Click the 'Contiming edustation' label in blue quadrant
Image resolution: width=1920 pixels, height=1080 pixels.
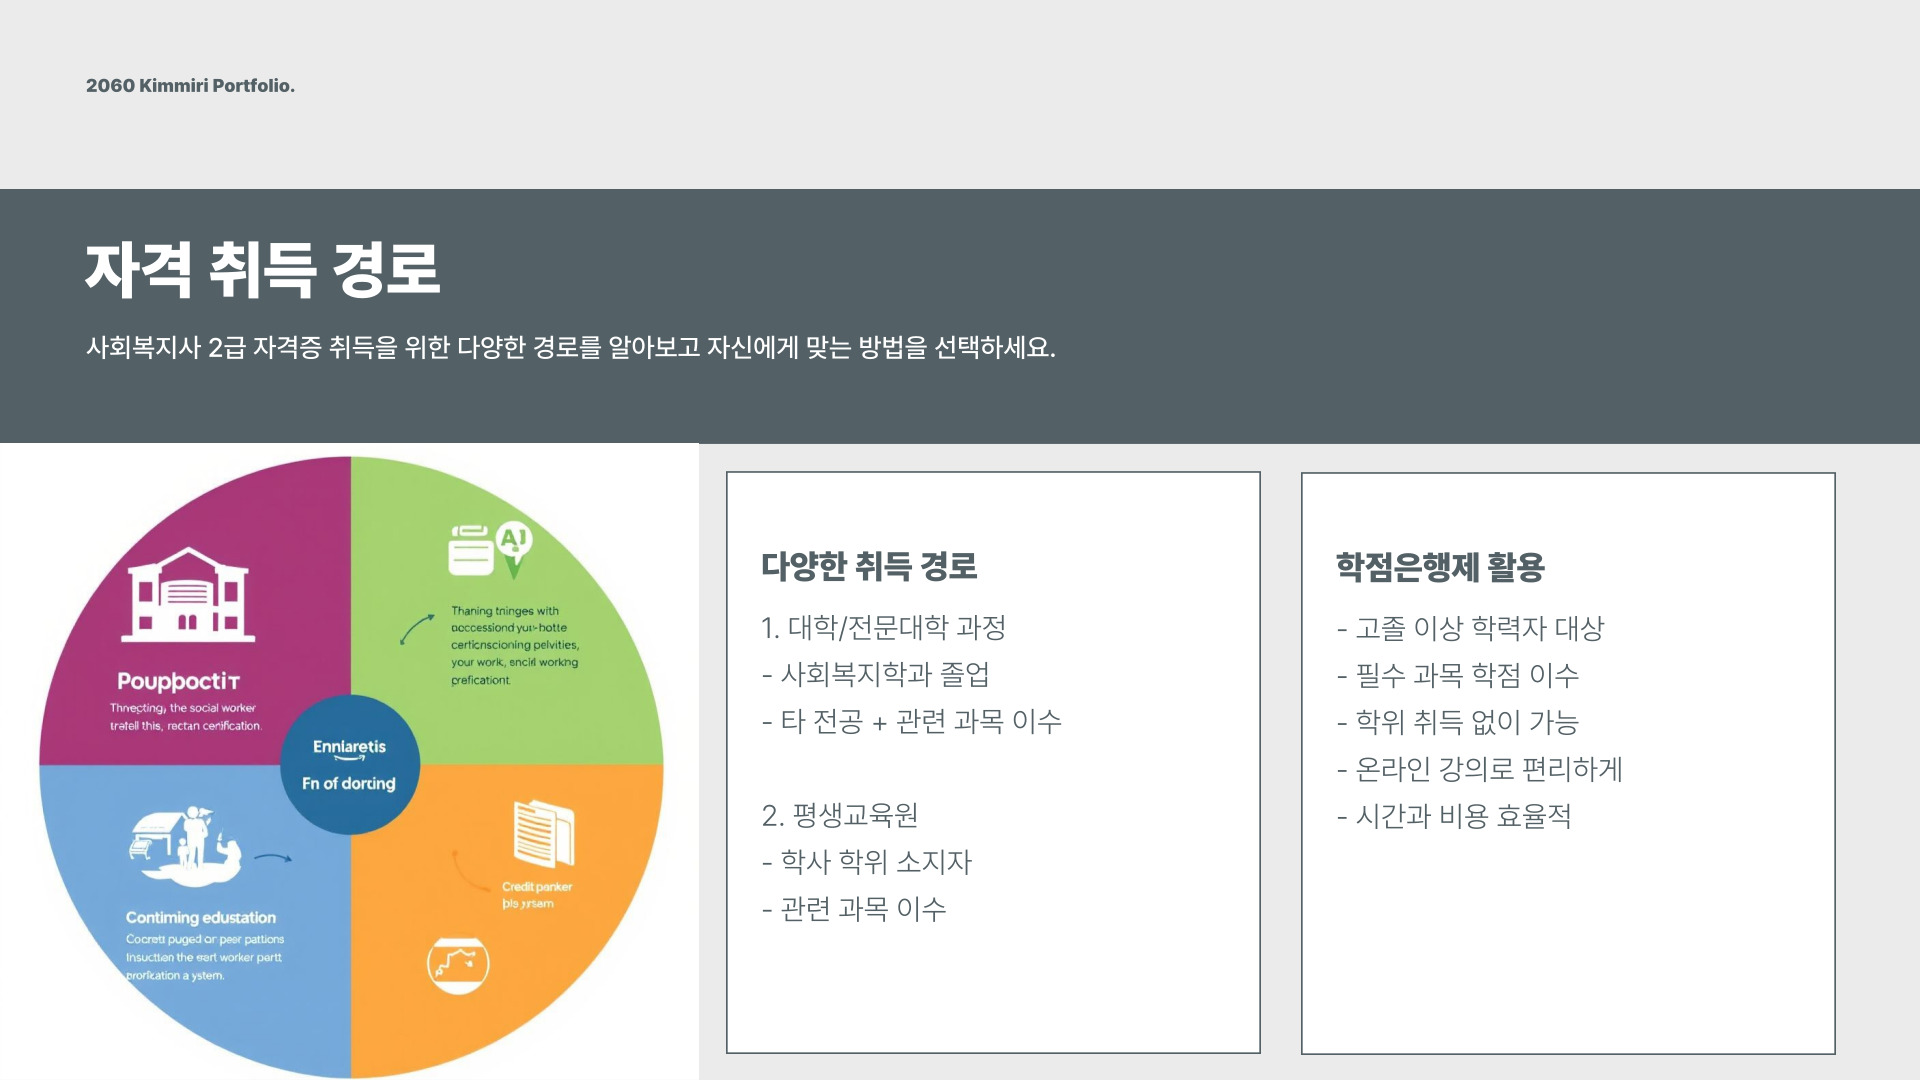pyautogui.click(x=200, y=917)
